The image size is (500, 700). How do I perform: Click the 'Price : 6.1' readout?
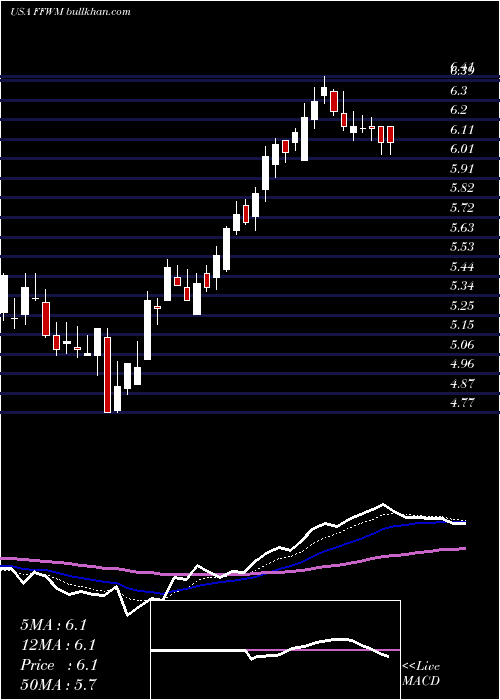click(x=58, y=665)
